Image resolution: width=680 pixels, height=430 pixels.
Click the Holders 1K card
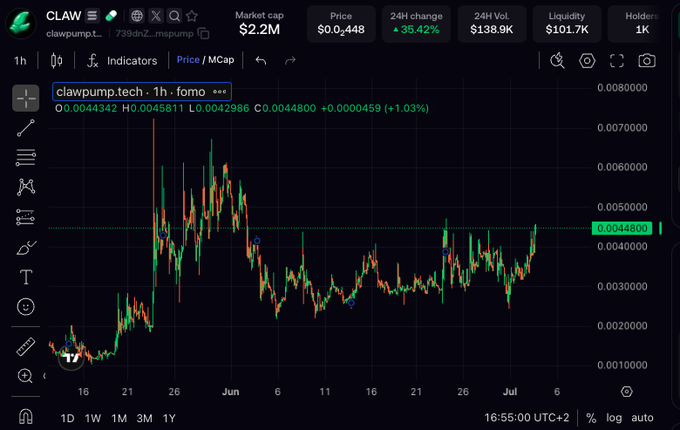pos(635,24)
